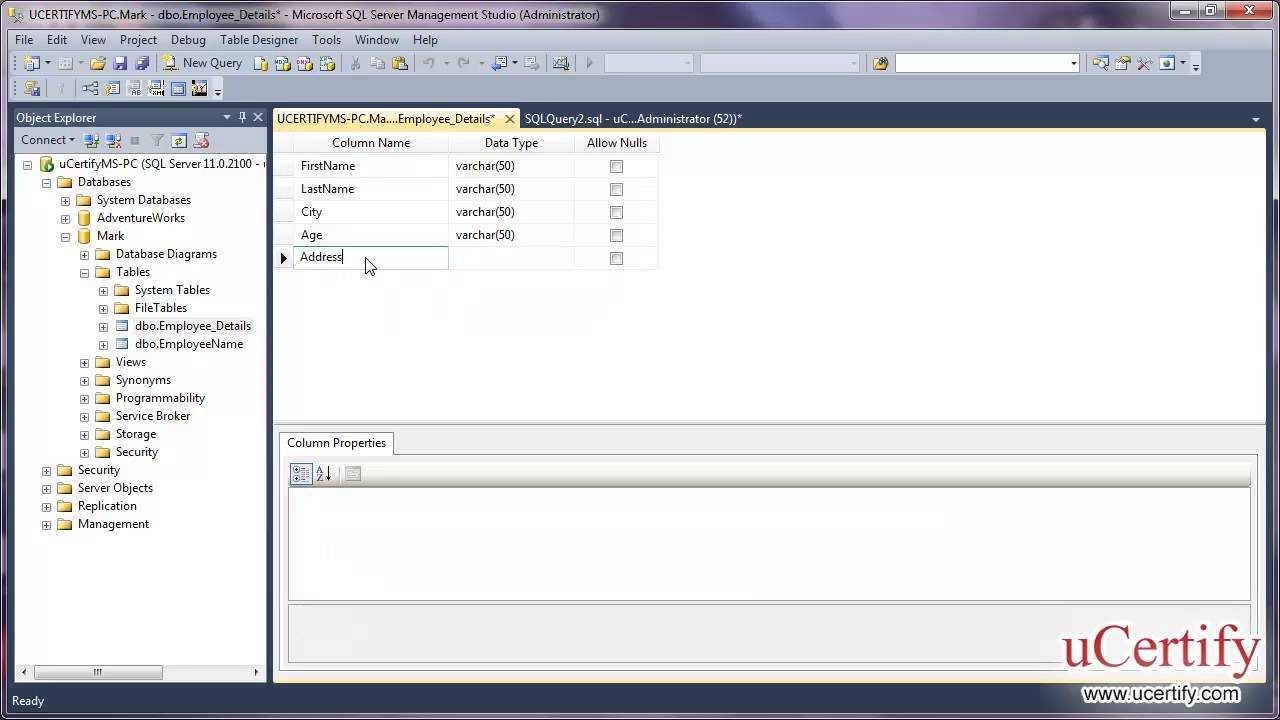Open the Table Designer menu
The height and width of the screenshot is (720, 1280).
point(259,40)
